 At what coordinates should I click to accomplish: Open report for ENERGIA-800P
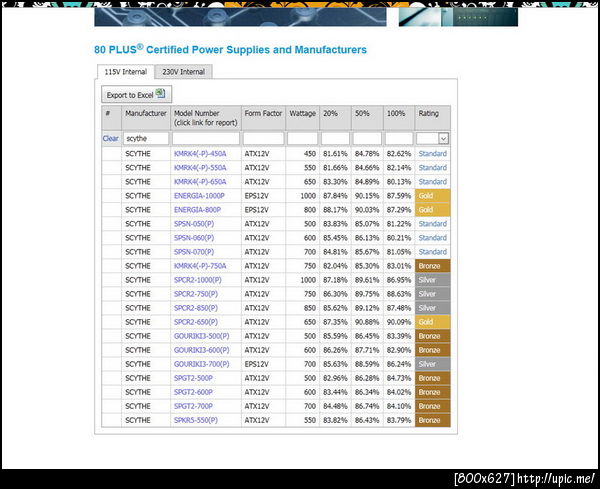point(197,210)
